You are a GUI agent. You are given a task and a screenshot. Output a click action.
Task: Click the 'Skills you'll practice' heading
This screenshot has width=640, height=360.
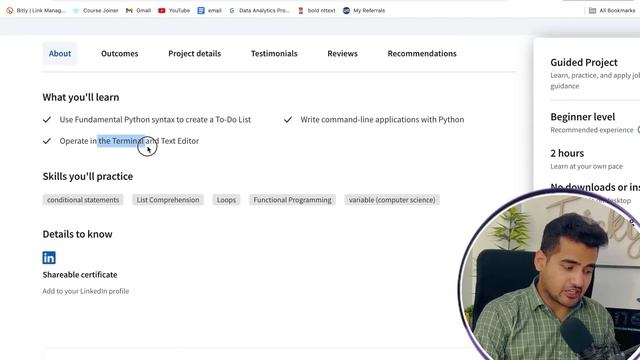click(88, 176)
